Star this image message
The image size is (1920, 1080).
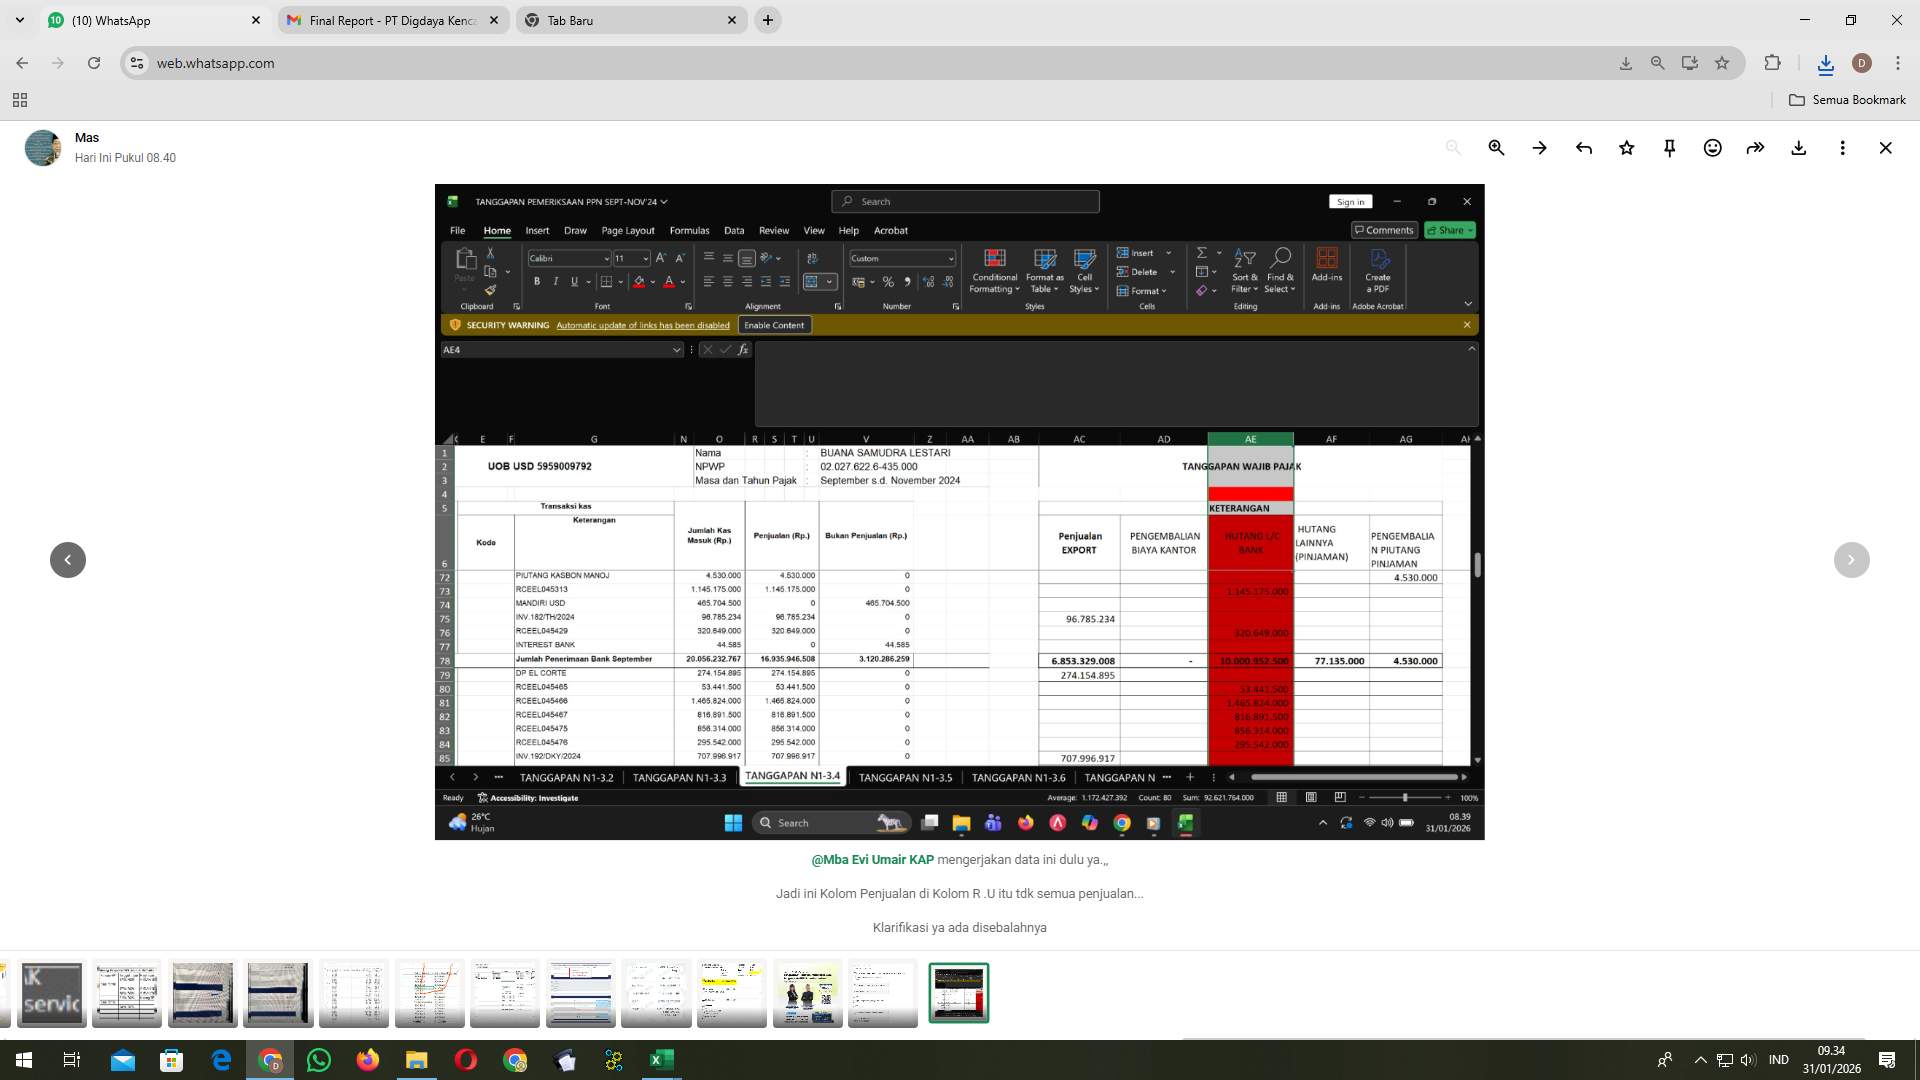(1627, 147)
